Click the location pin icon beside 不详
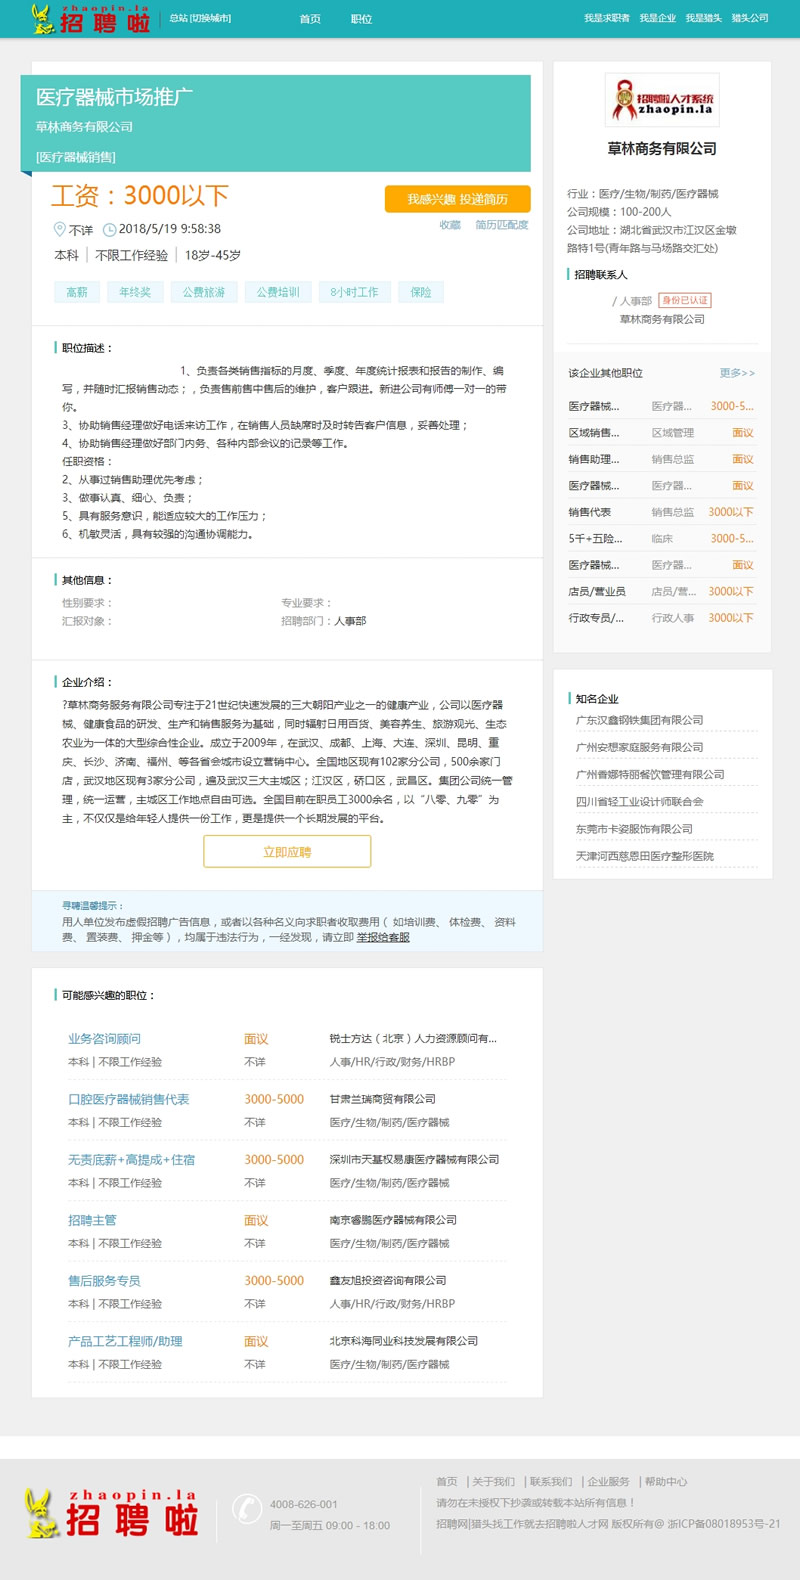This screenshot has width=800, height=1580. point(59,229)
